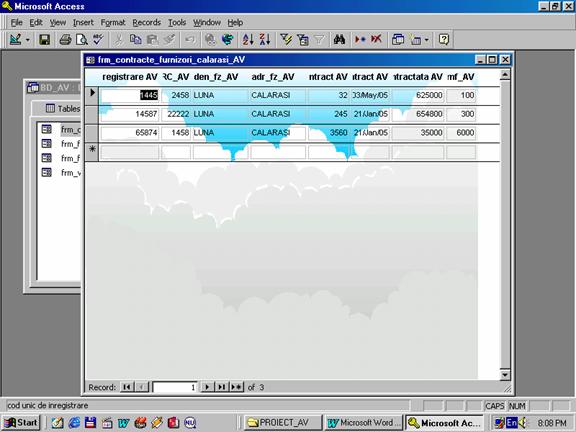Click the Delete Record toolbar icon

pos(376,39)
